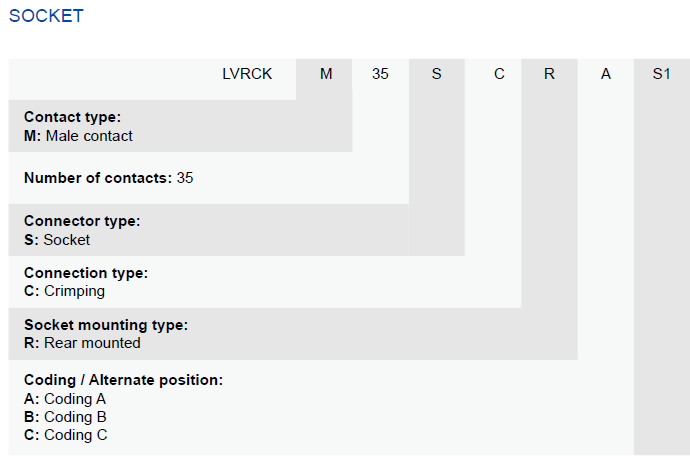
Task: Click the Connector type label
Action: pyautogui.click(x=82, y=221)
